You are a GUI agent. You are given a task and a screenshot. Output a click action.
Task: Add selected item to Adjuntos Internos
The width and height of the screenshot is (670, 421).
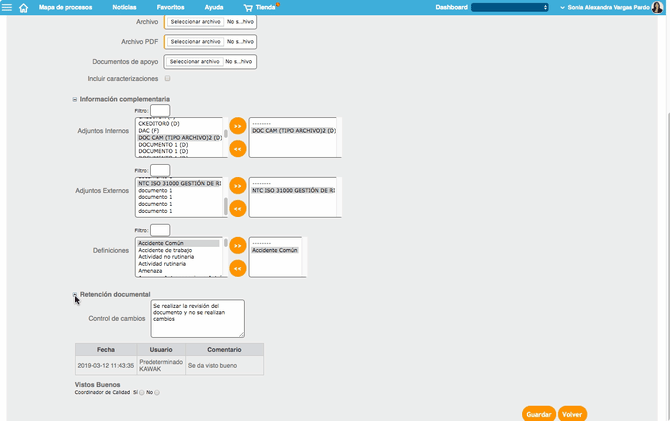[x=237, y=126]
